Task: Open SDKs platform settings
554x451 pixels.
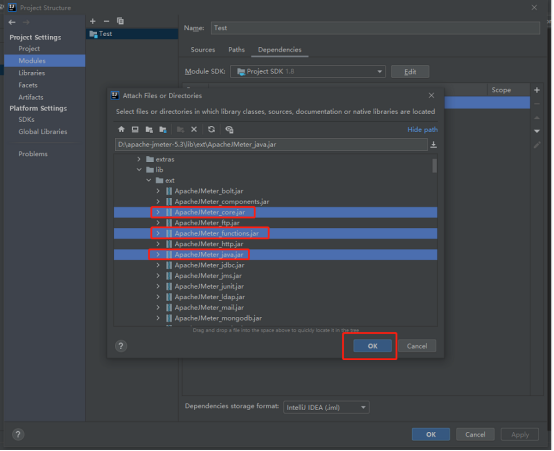Action: click(x=26, y=119)
